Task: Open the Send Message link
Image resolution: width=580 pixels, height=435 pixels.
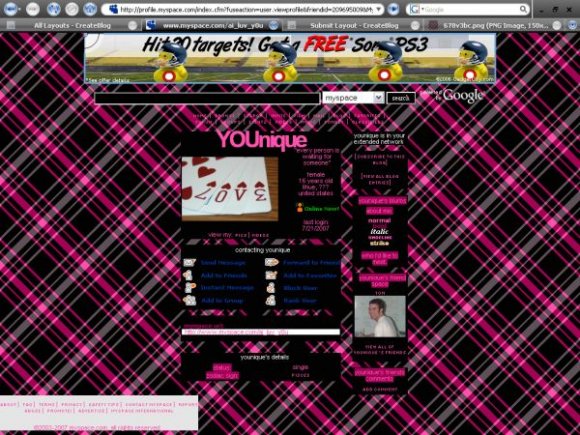Action: (x=223, y=263)
